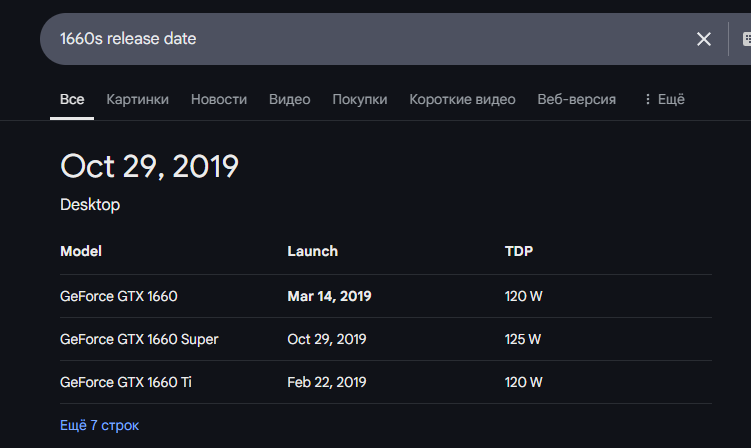Click the 'Feb 22, 2019' launch date
This screenshot has height=448, width=751.
tap(327, 382)
